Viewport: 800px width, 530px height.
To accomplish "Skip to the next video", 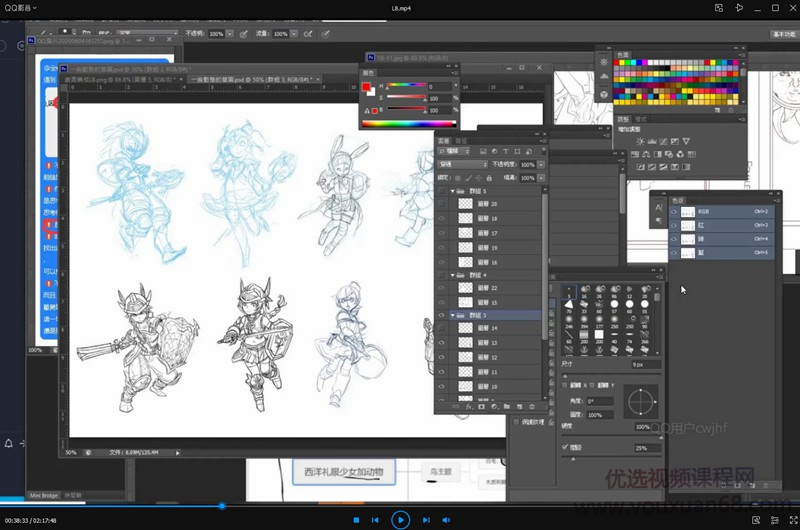I will tap(426, 520).
